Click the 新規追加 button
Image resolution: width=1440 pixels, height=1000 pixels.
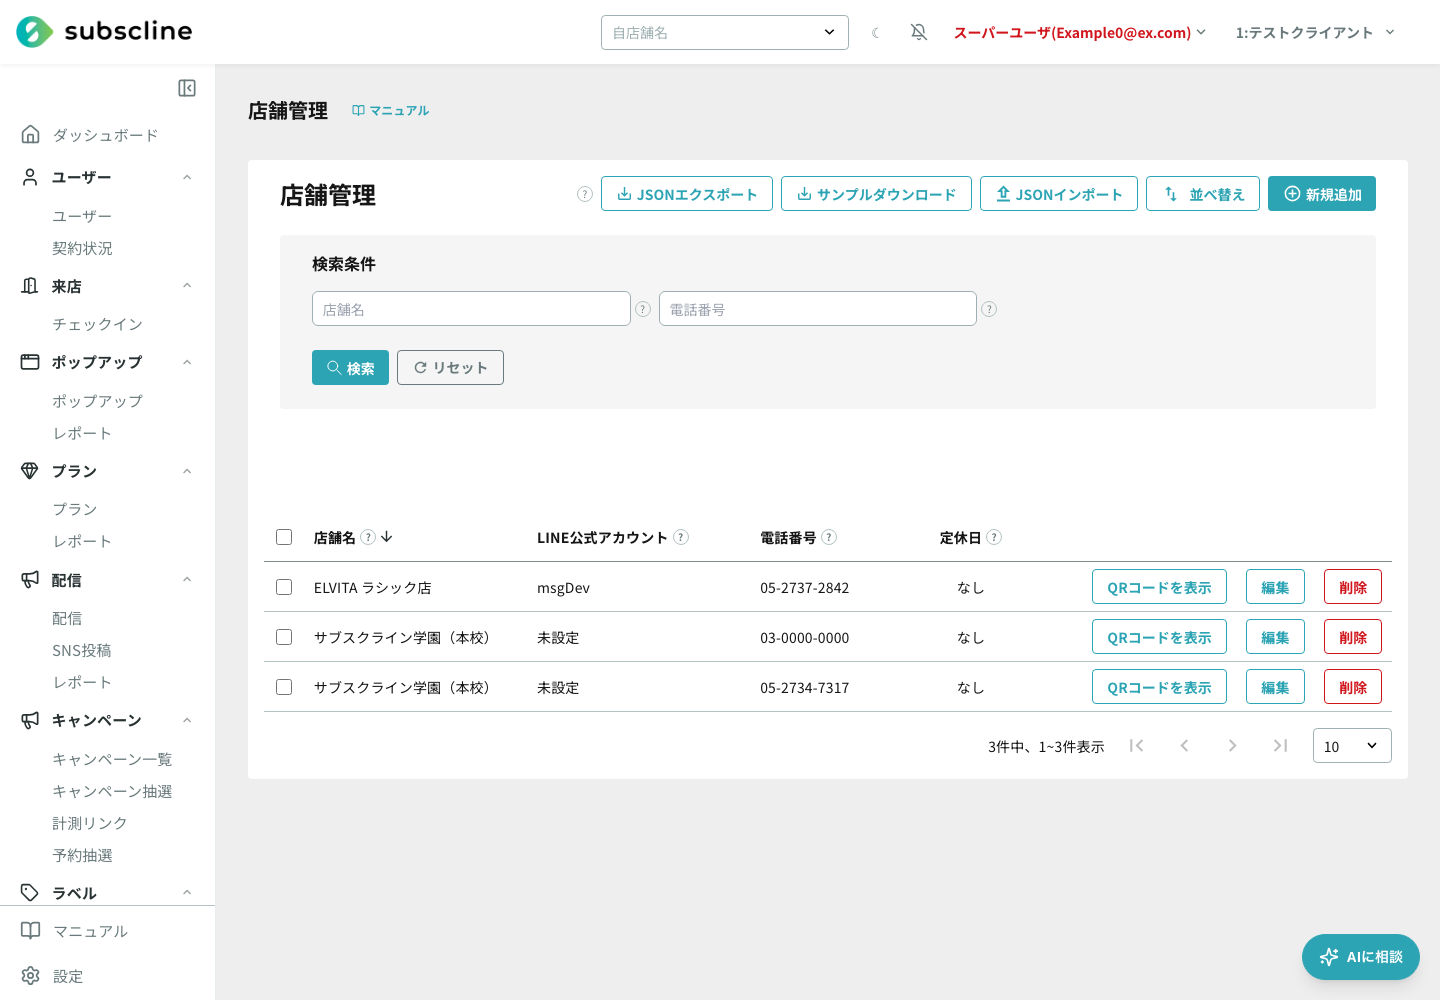tap(1322, 194)
